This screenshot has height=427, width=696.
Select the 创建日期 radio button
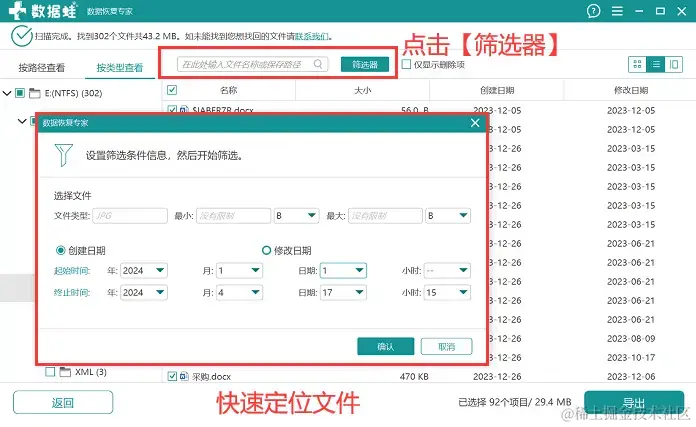point(60,250)
